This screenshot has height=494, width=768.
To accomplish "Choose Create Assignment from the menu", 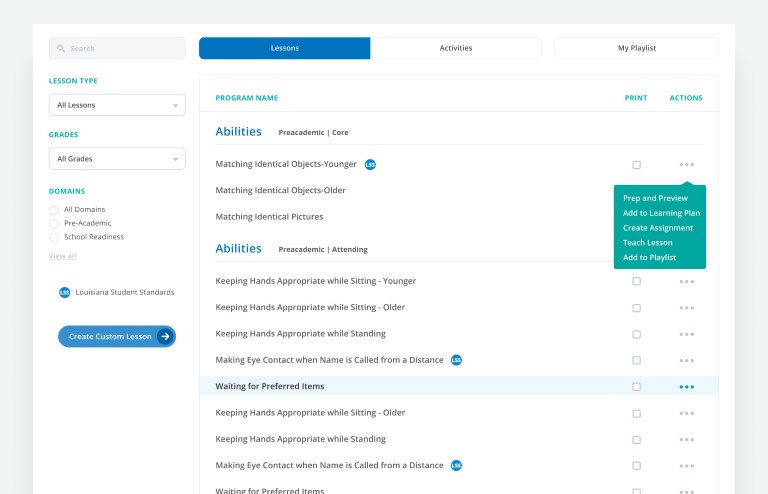I will pyautogui.click(x=658, y=228).
